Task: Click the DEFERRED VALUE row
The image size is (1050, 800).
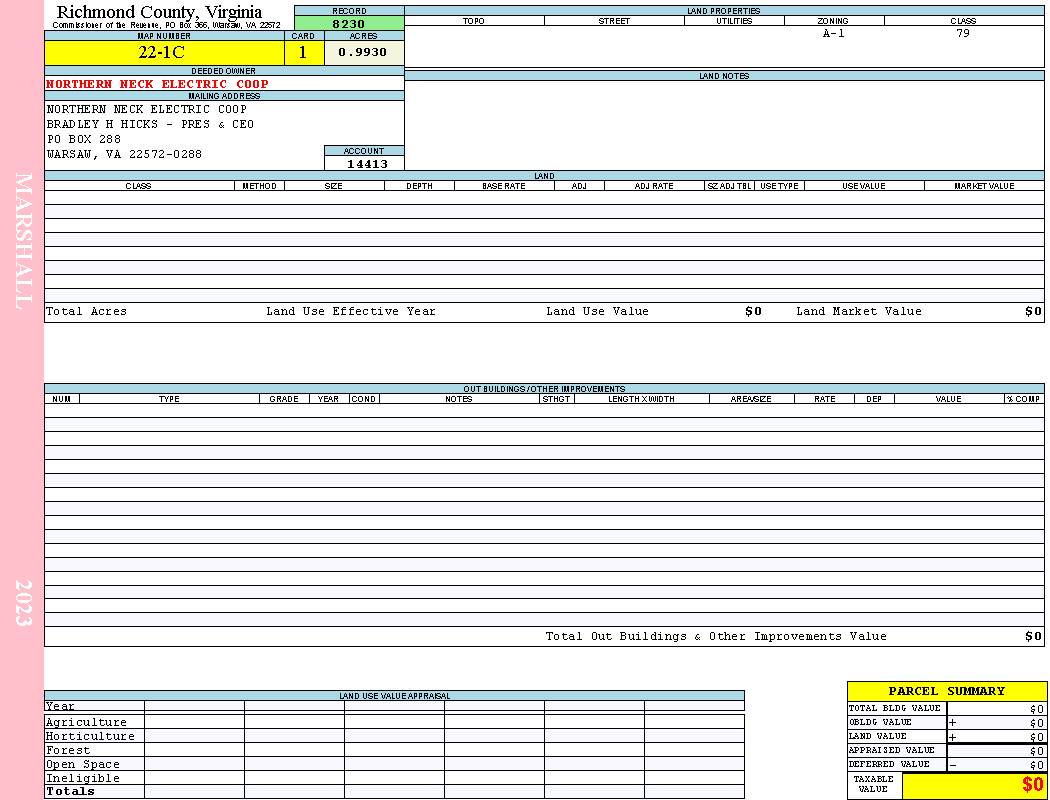Action: coord(946,765)
